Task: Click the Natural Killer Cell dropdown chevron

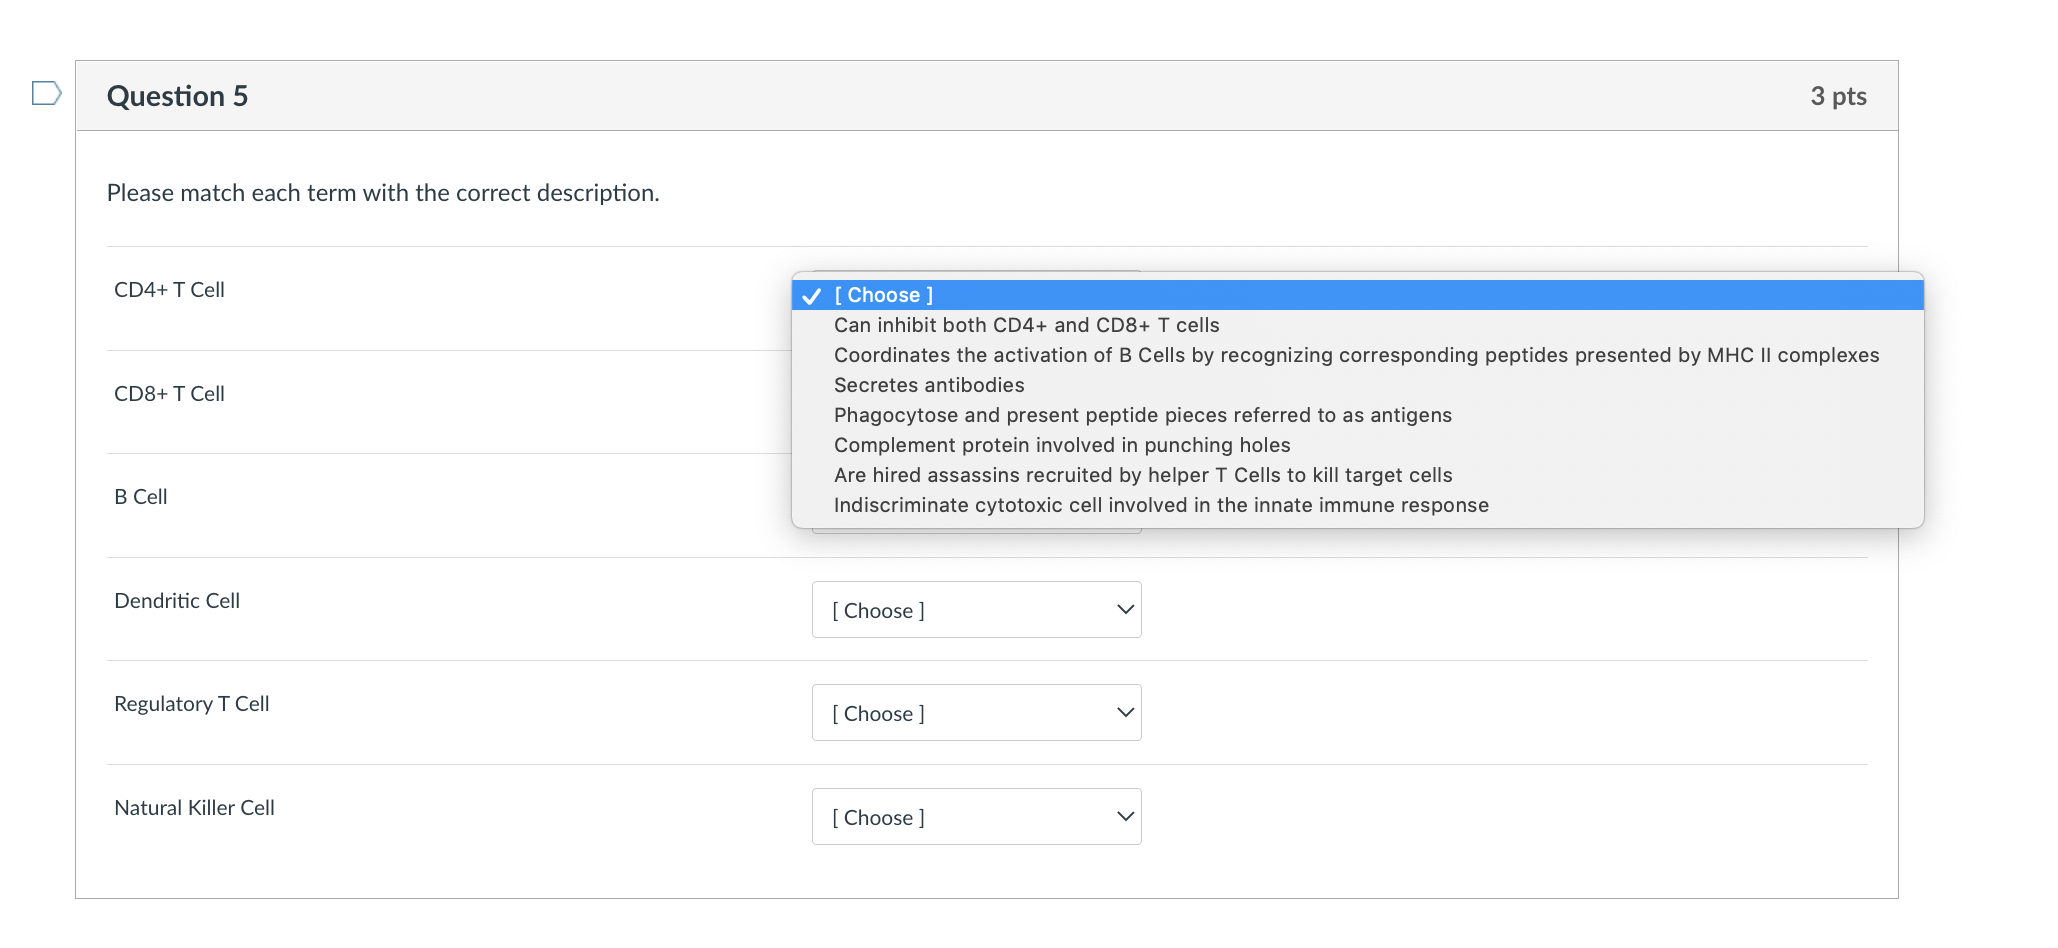Action: 1125,817
